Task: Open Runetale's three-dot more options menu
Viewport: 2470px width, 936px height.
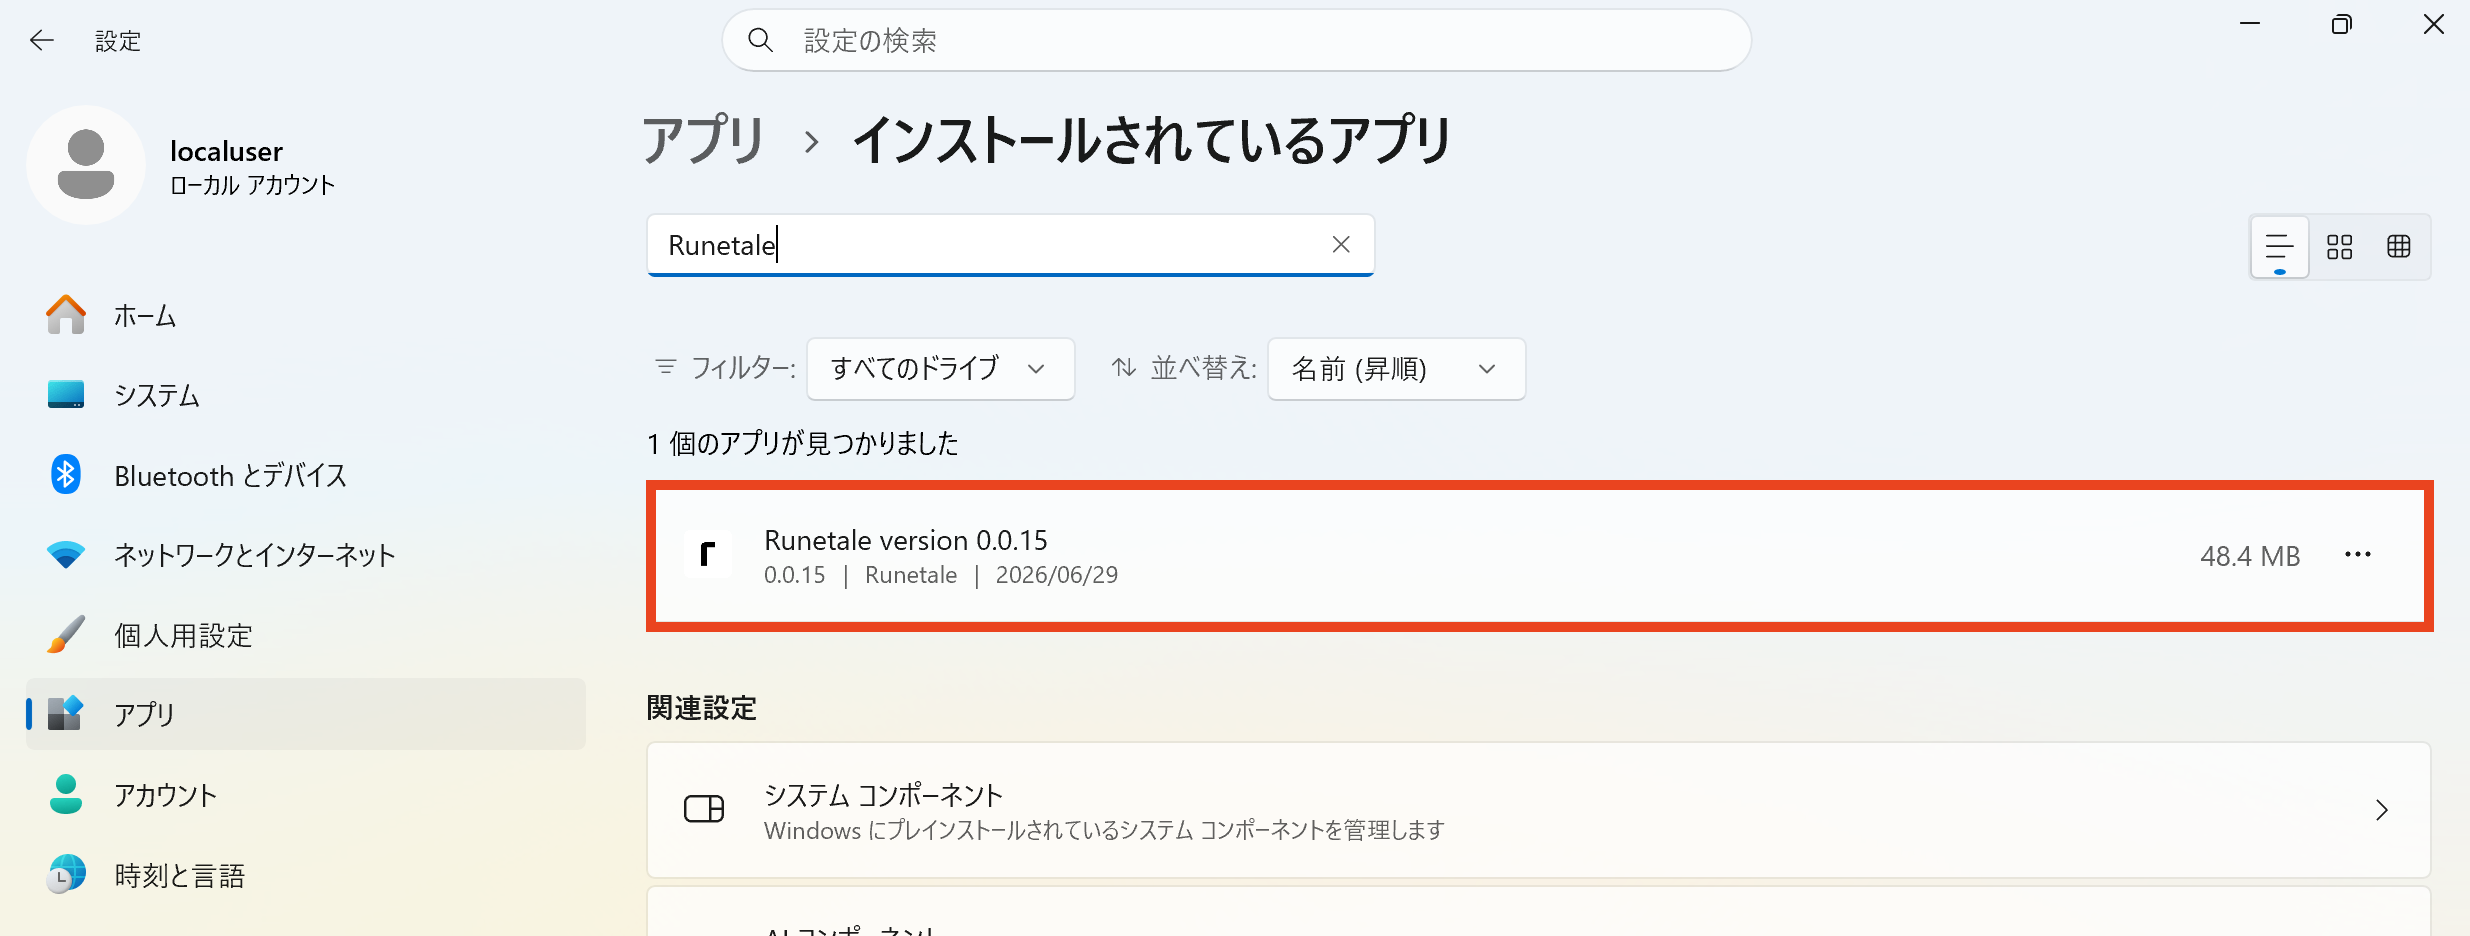Action: (x=2358, y=555)
